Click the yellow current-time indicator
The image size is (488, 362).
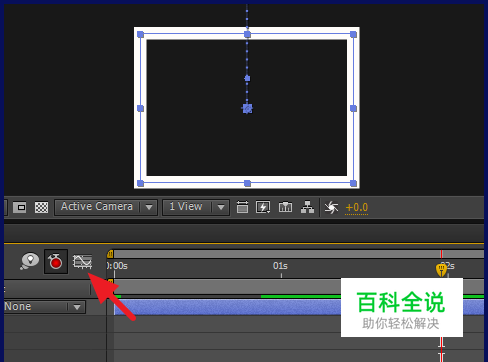442,270
